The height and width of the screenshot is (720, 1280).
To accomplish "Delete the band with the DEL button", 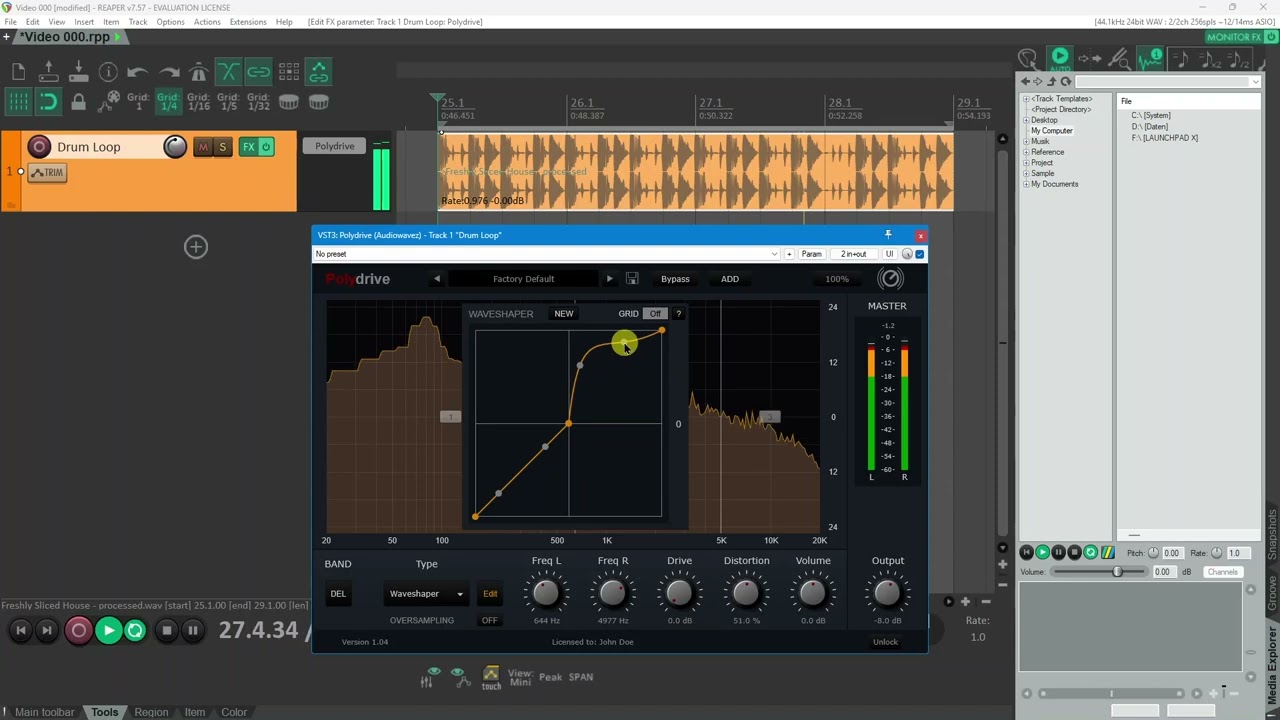I will click(338, 594).
